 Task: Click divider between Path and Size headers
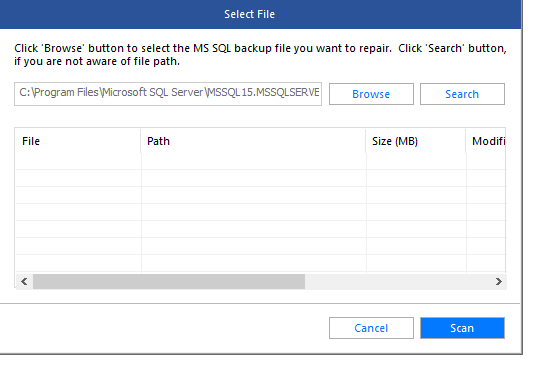click(x=366, y=141)
